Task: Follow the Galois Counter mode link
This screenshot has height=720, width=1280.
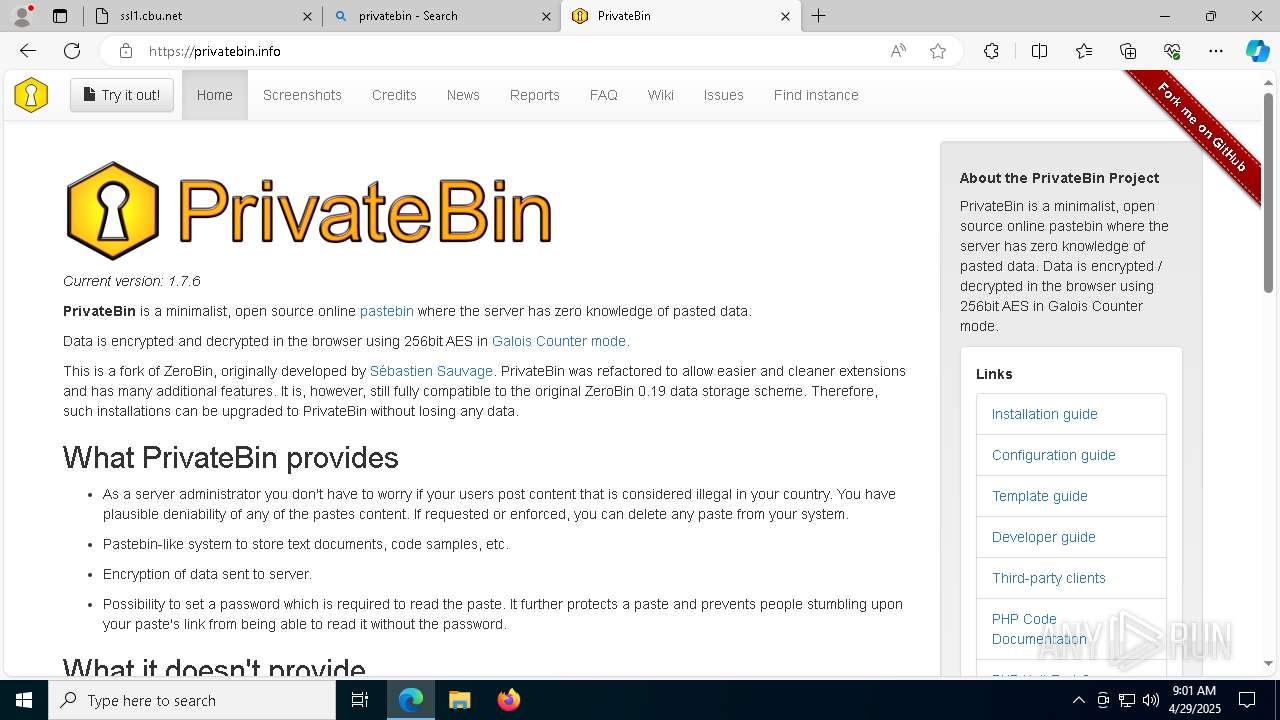Action: (559, 341)
